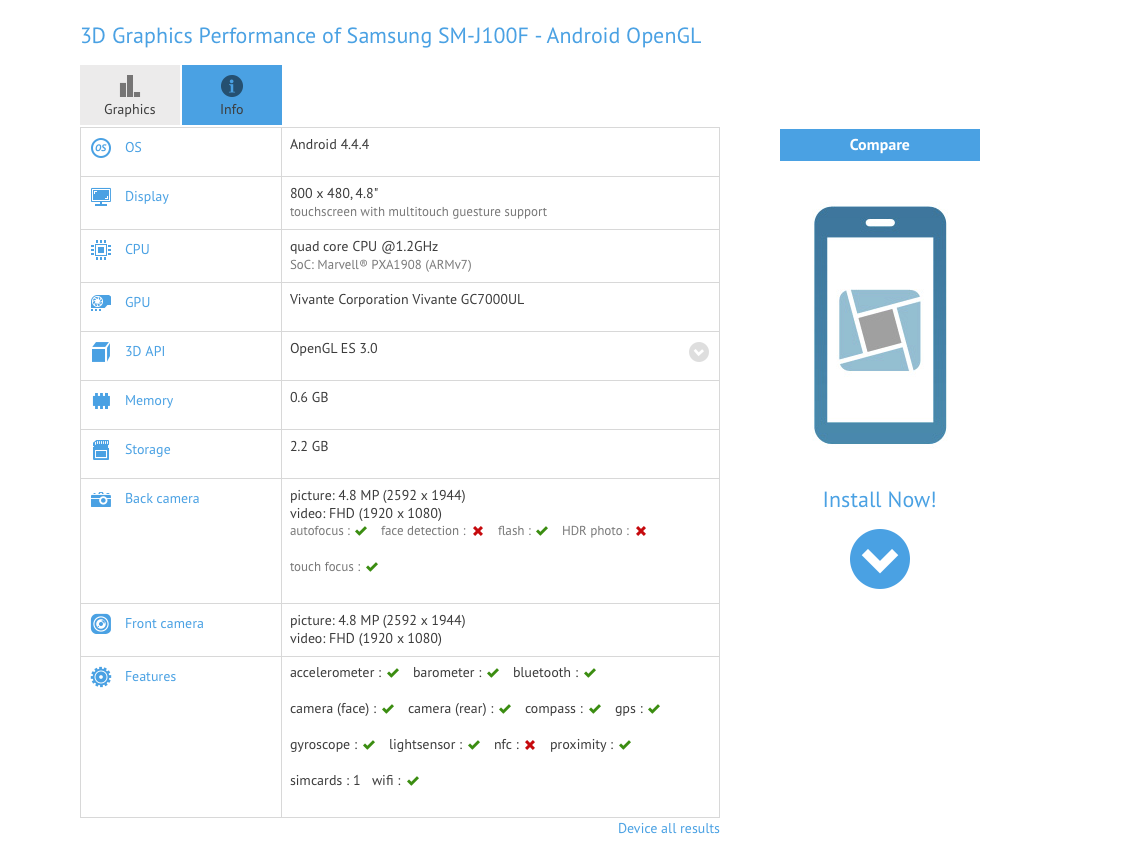Click the SoC Marvell PXA1908 text
This screenshot has height=851, width=1135.
pos(381,265)
